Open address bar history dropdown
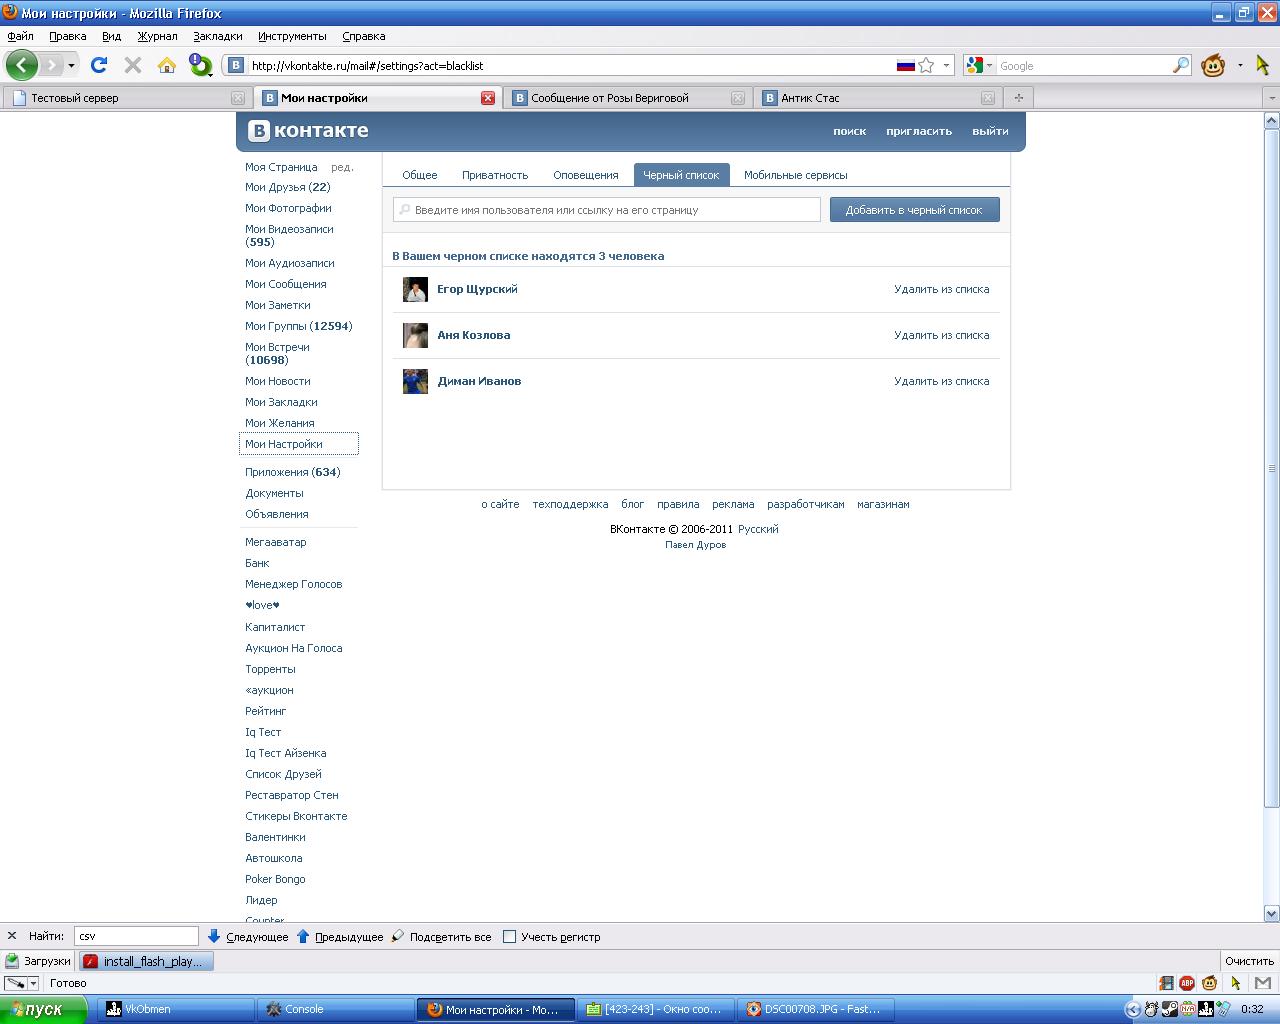 pyautogui.click(x=946, y=65)
